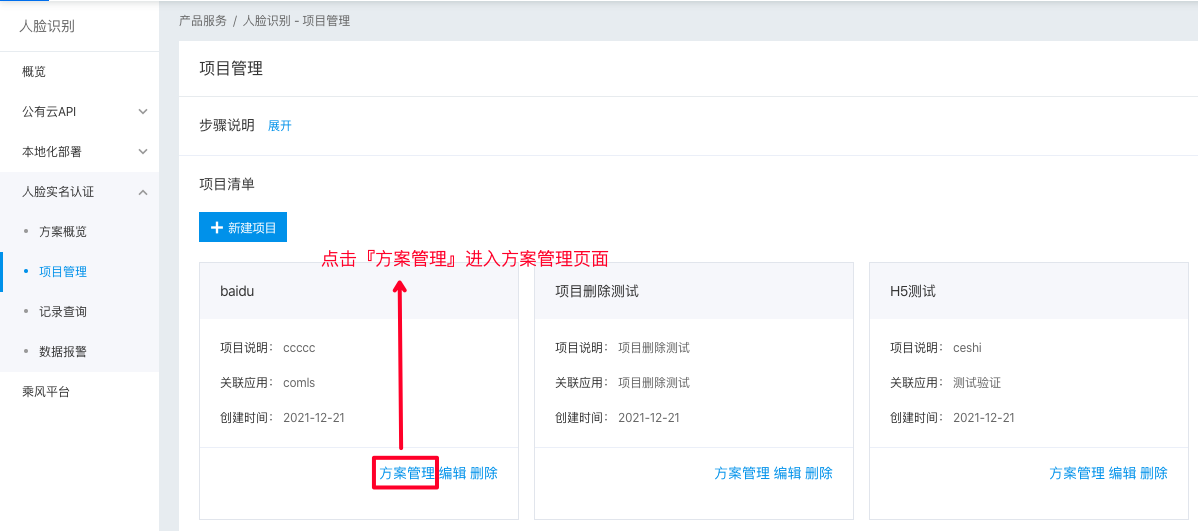Open 方案管理 for the baidu project
This screenshot has height=531, width=1198.
tap(406, 473)
